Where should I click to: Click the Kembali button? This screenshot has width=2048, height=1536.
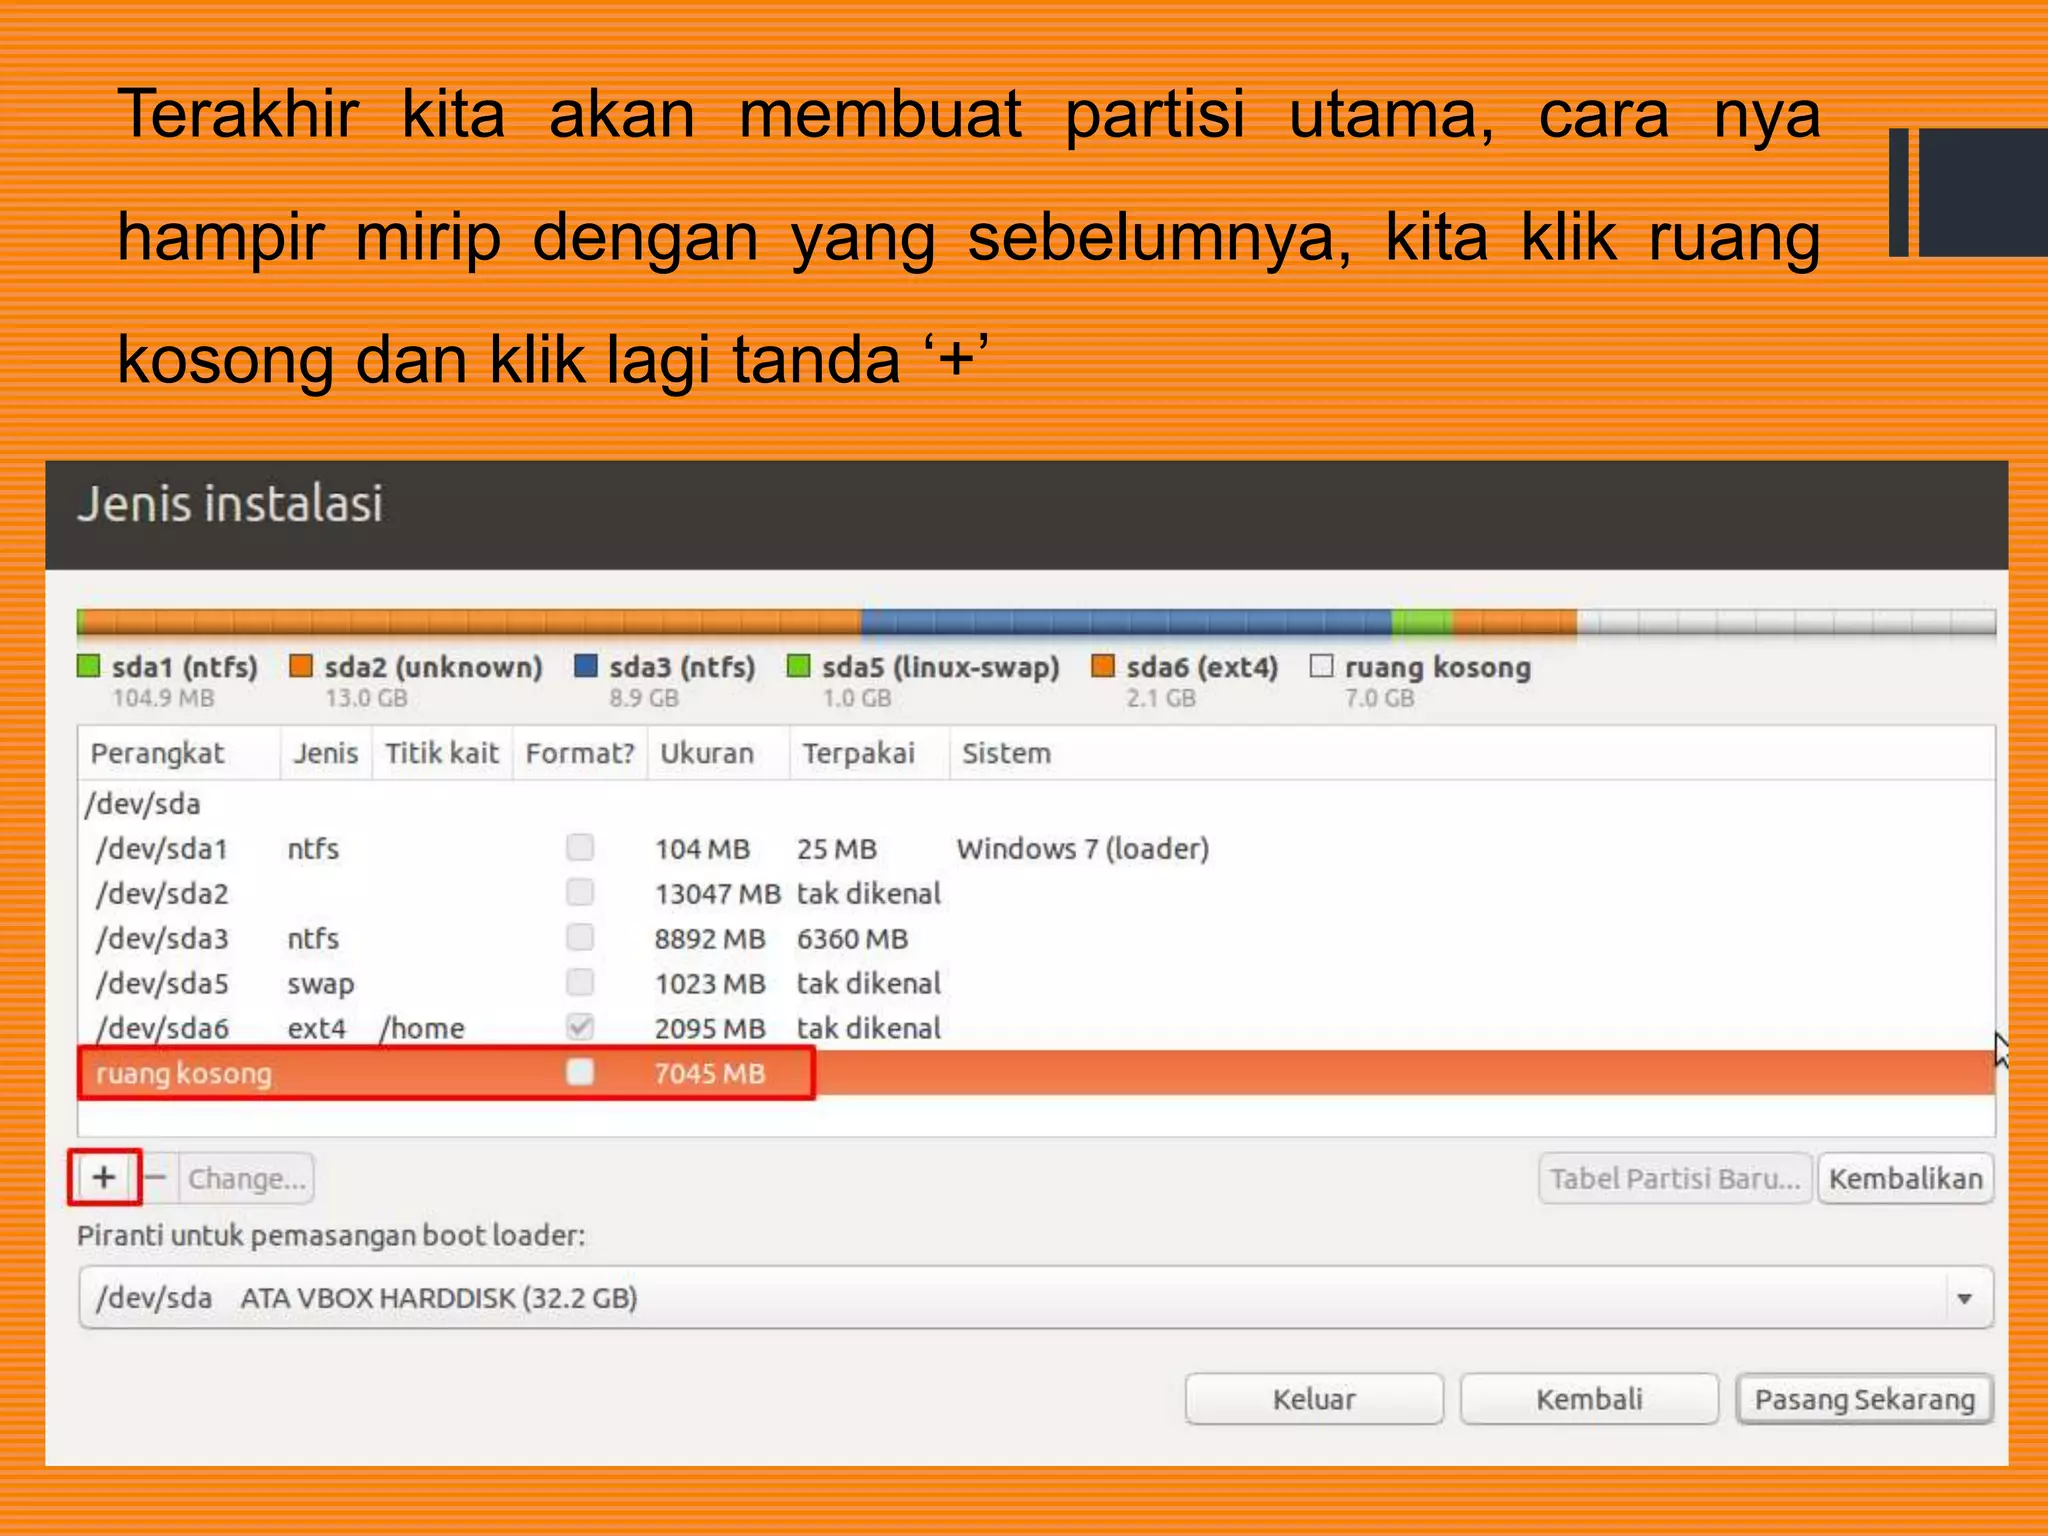pyautogui.click(x=1589, y=1398)
